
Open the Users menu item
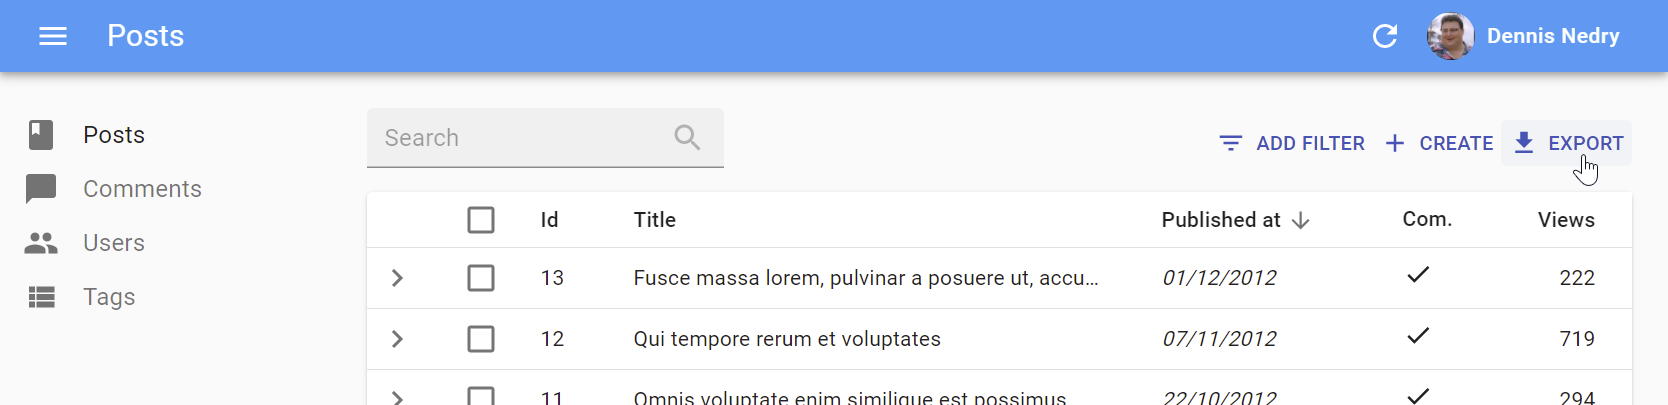coord(114,243)
